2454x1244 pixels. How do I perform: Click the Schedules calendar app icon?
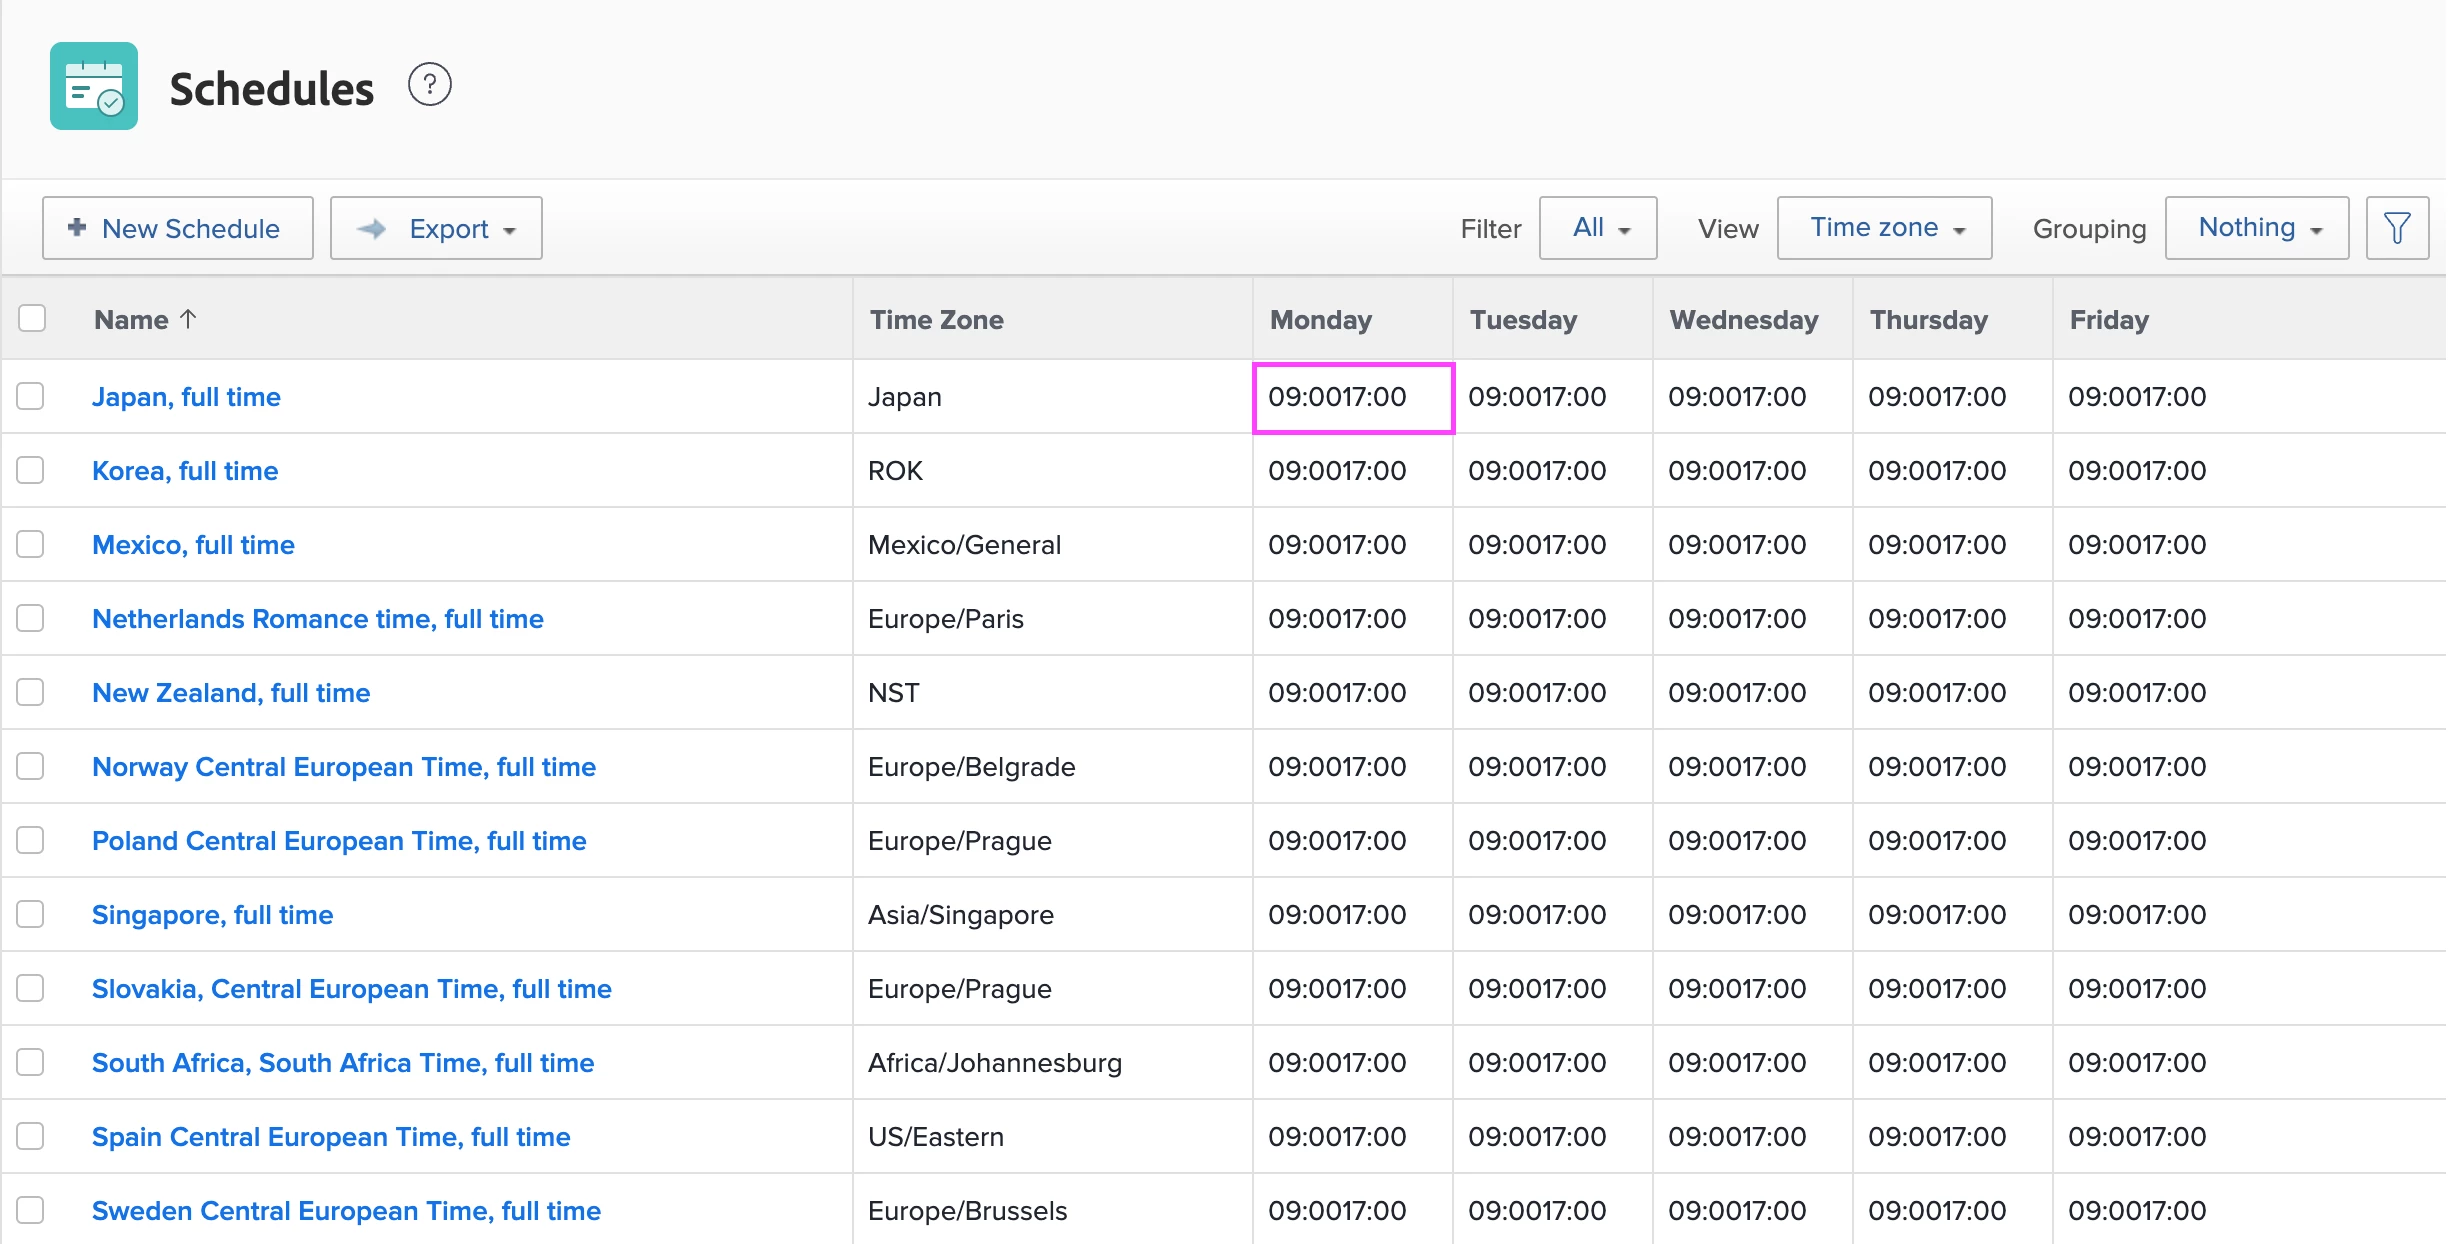coord(94,86)
